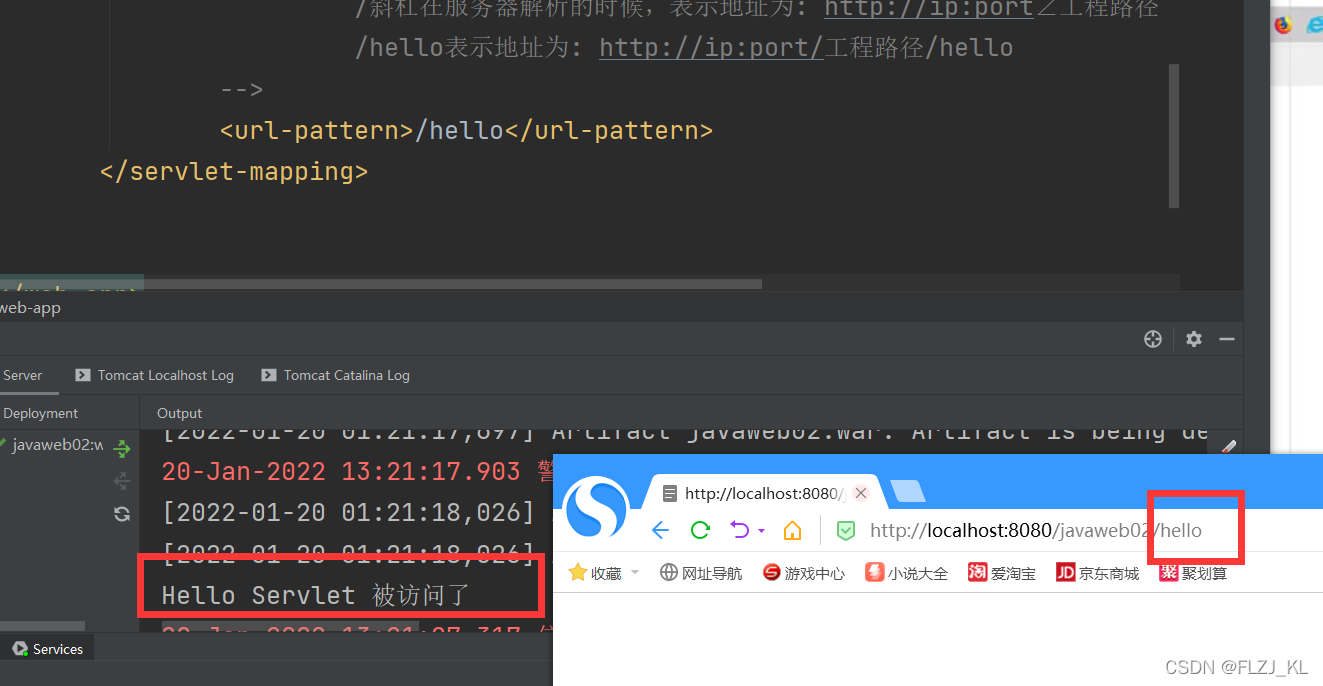The image size is (1323, 686).
Task: Switch to Tomcat Catalina Log tab
Action: pyautogui.click(x=335, y=375)
